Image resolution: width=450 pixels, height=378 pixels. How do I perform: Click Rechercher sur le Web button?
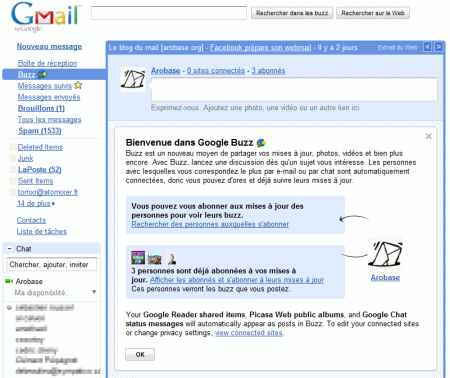tap(373, 13)
